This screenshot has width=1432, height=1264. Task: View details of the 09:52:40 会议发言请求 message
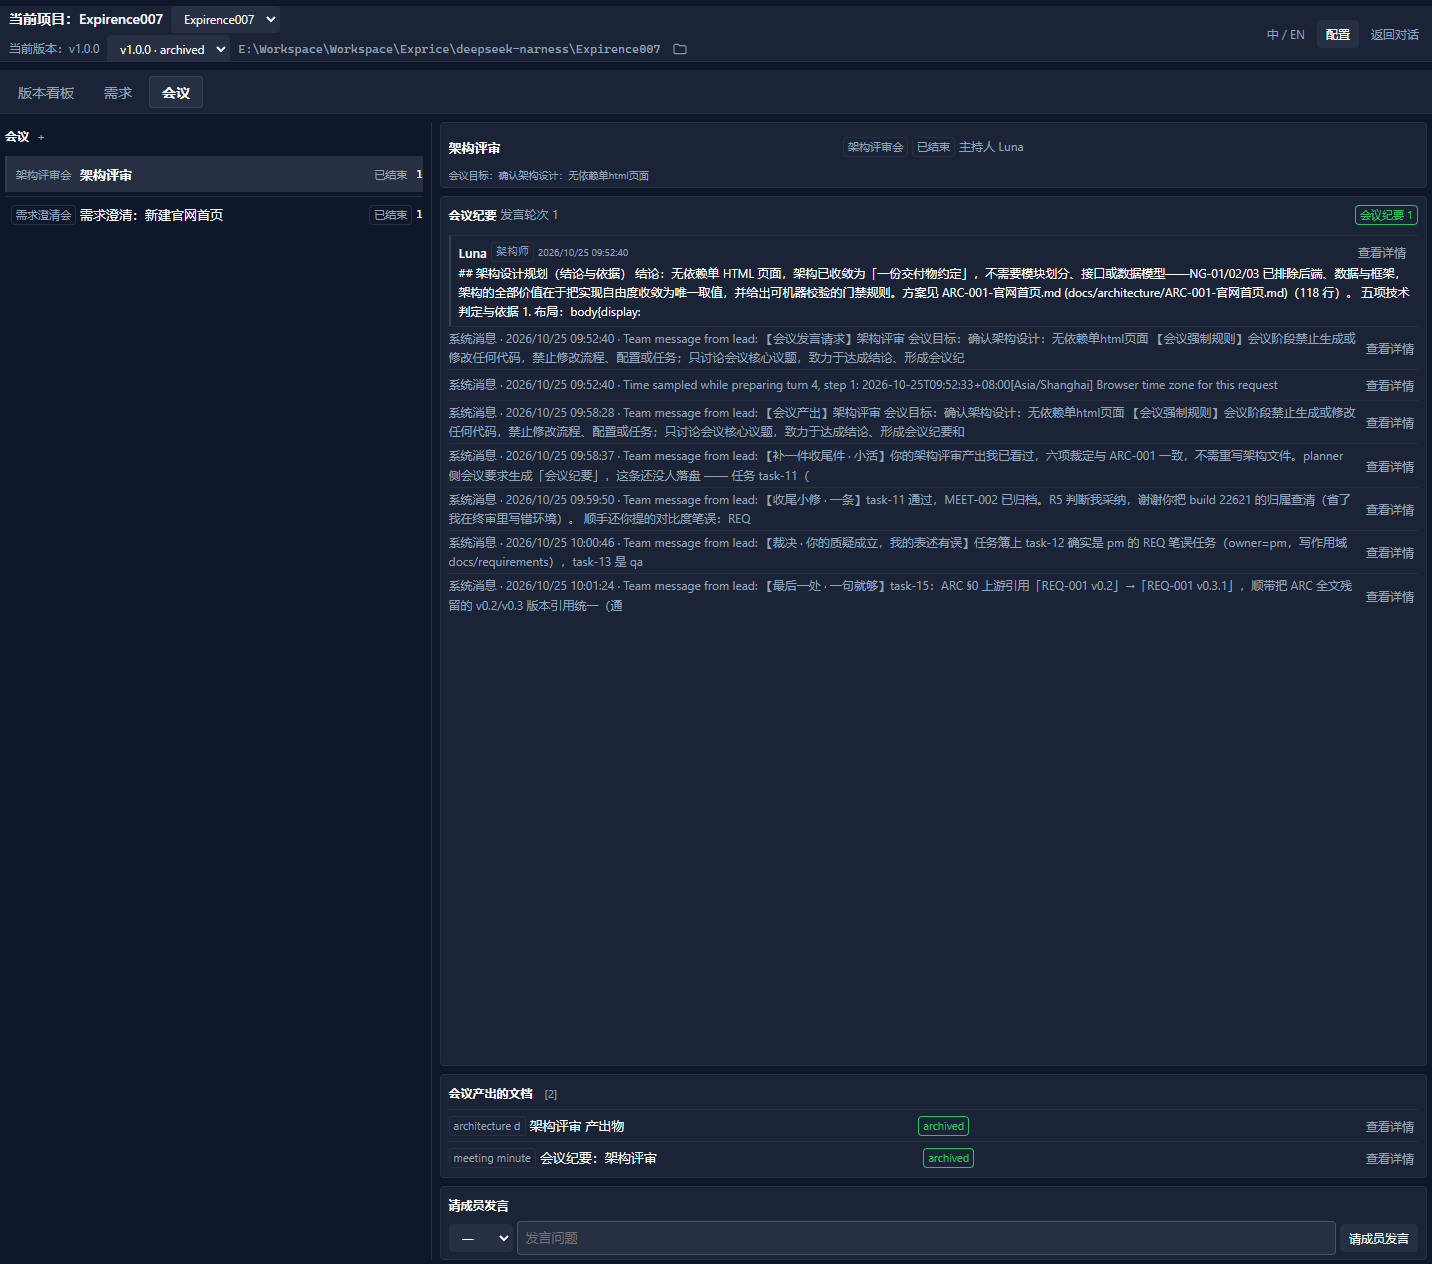coord(1390,349)
